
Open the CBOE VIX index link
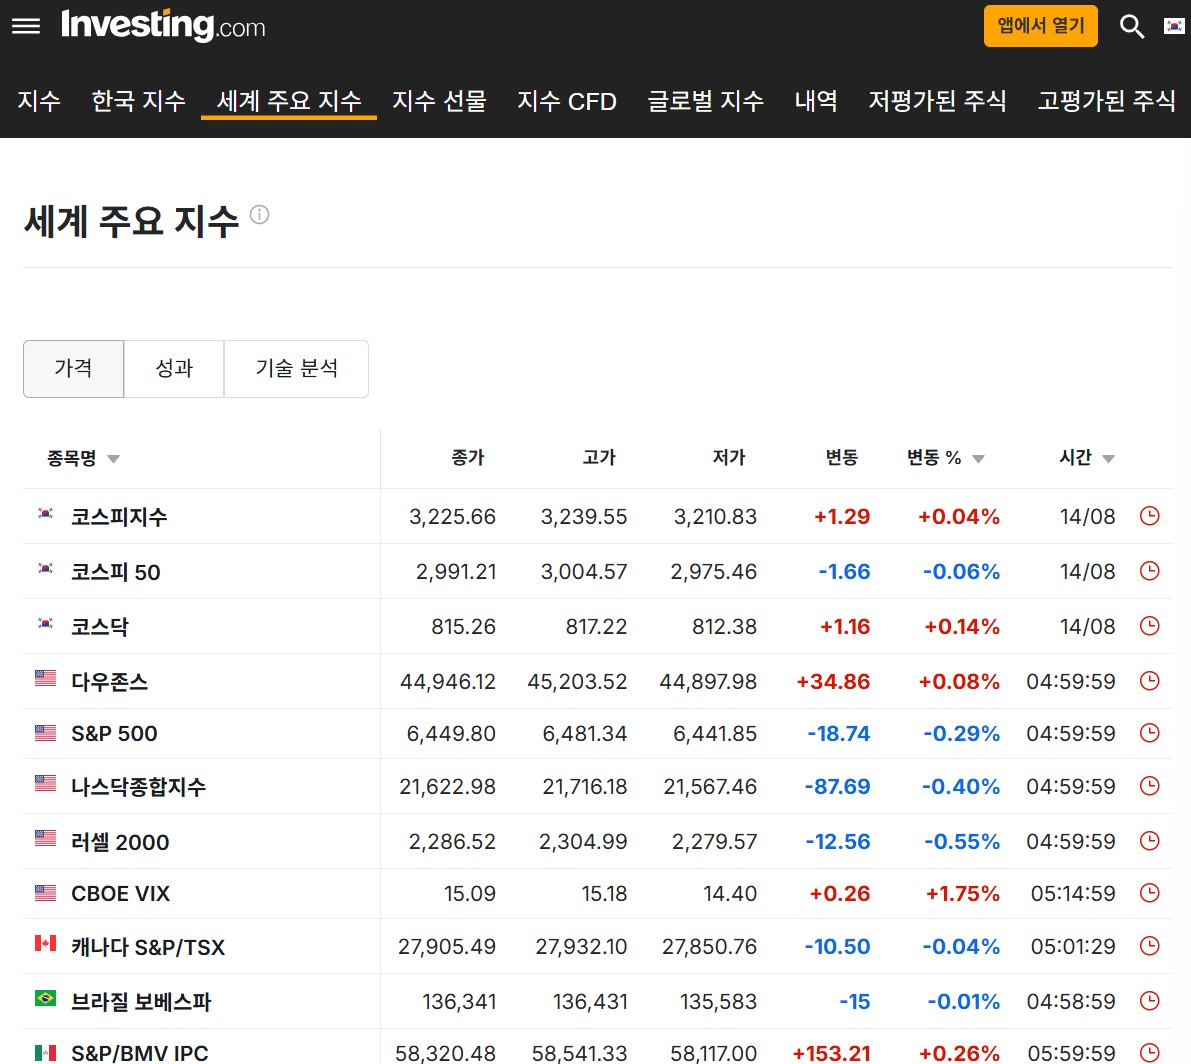click(121, 894)
